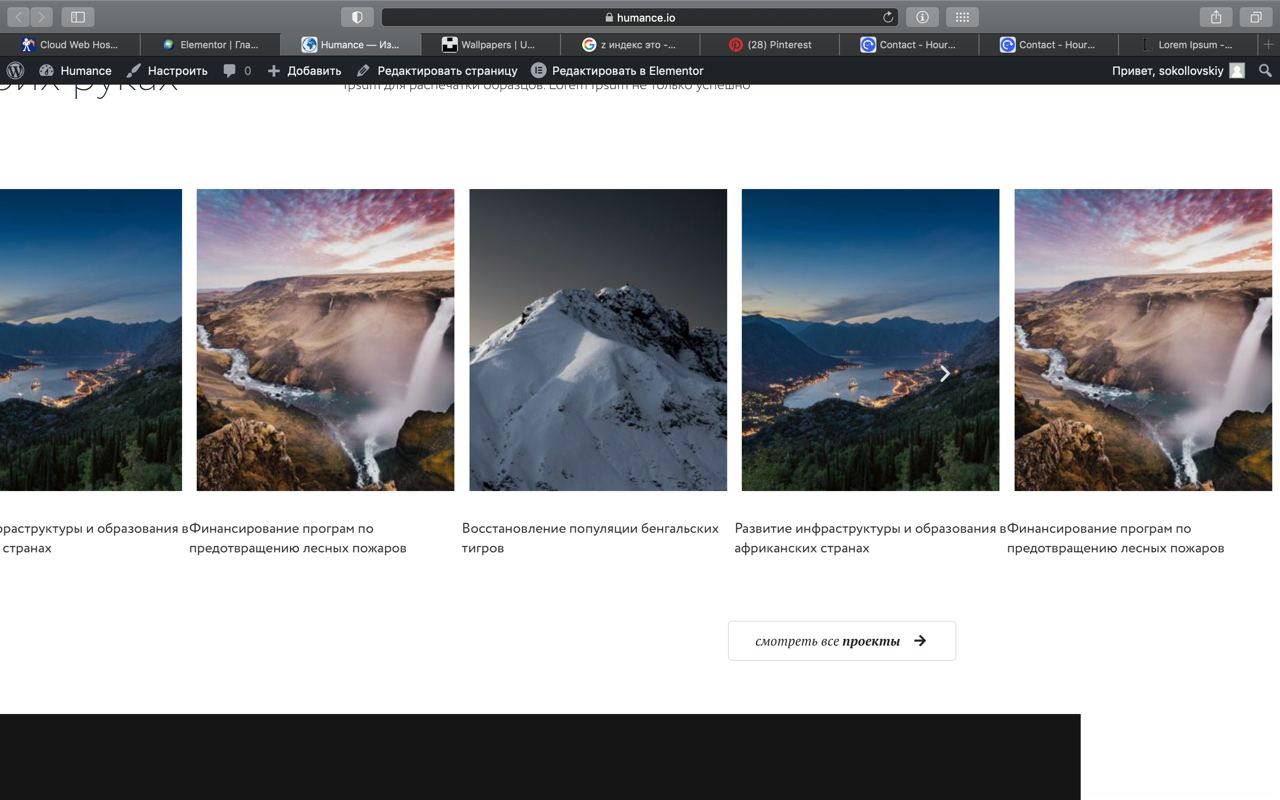This screenshot has width=1280, height=800.
Task: Click смотреть все проекты button
Action: (841, 641)
